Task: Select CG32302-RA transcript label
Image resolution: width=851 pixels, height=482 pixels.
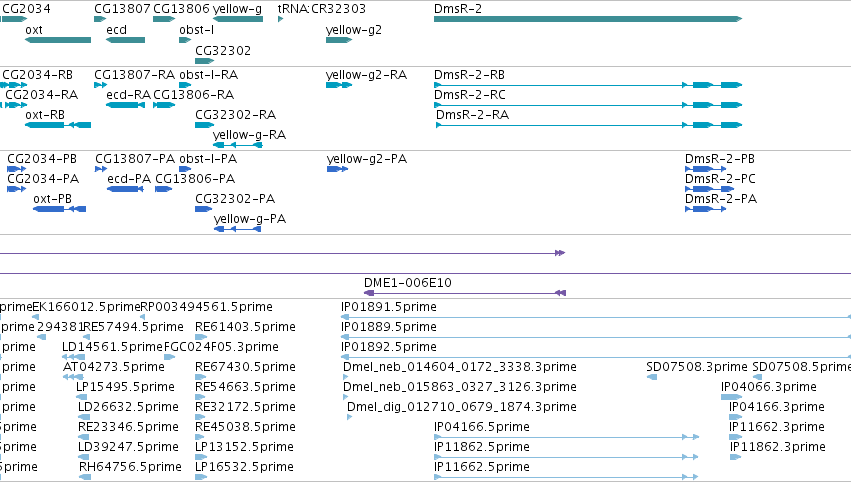Action: 236,115
